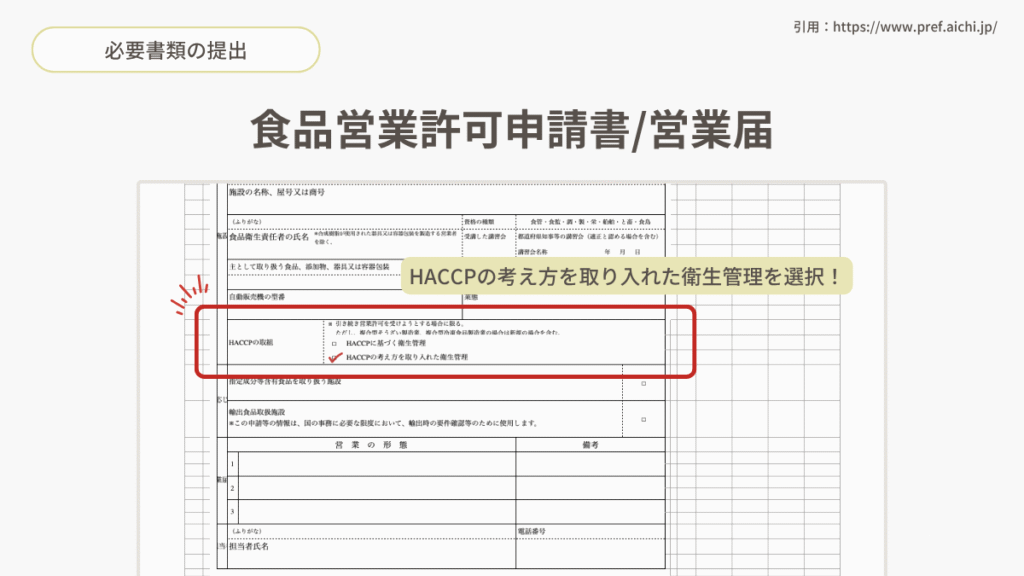Click the 輸出食品取扱施設 label text
This screenshot has height=576, width=1024.
click(257, 412)
